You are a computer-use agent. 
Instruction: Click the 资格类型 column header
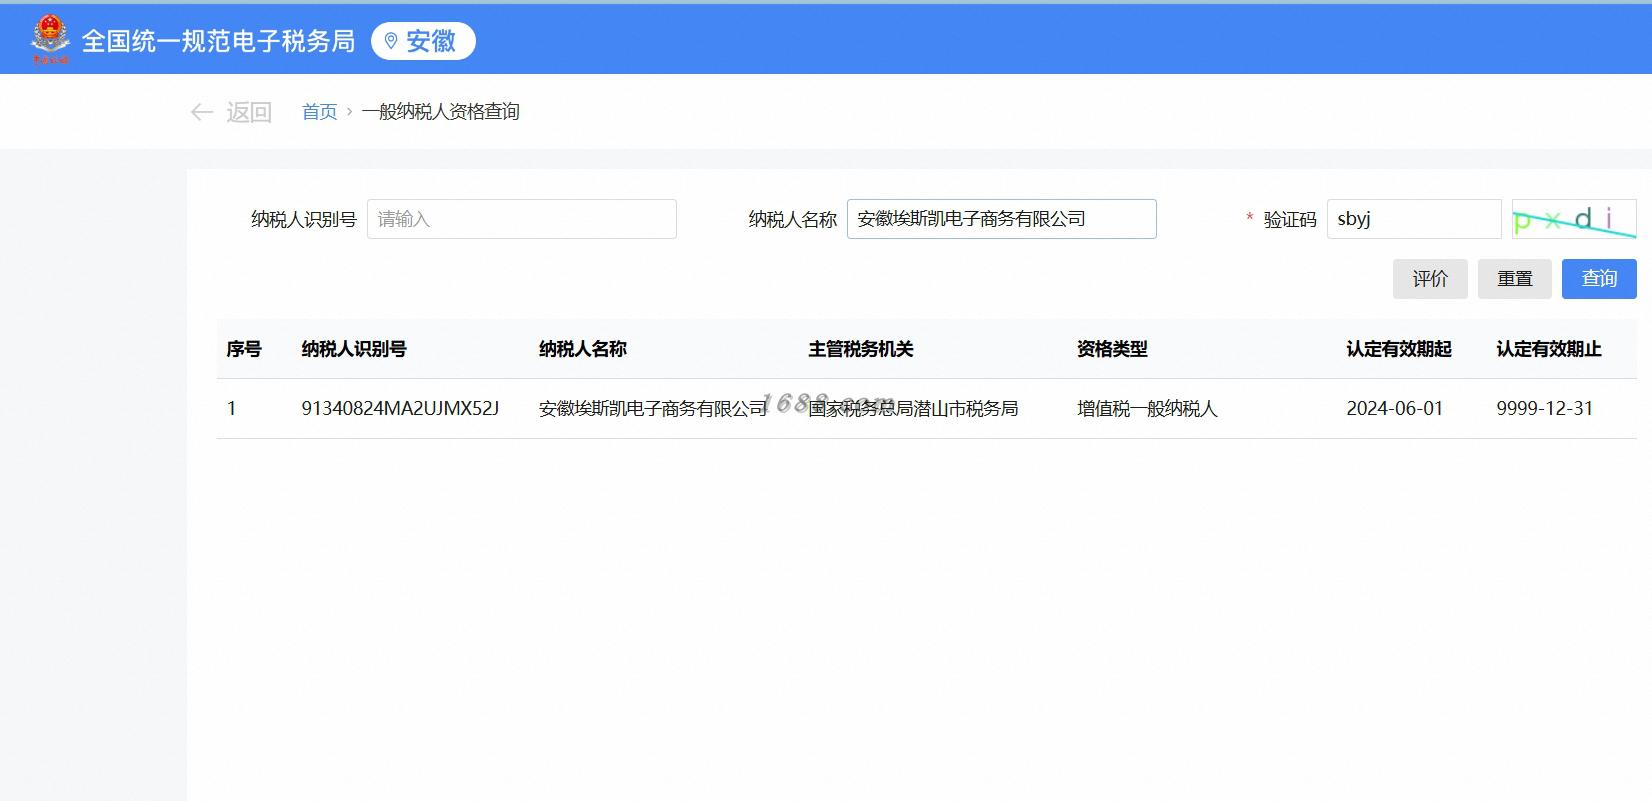(1112, 349)
